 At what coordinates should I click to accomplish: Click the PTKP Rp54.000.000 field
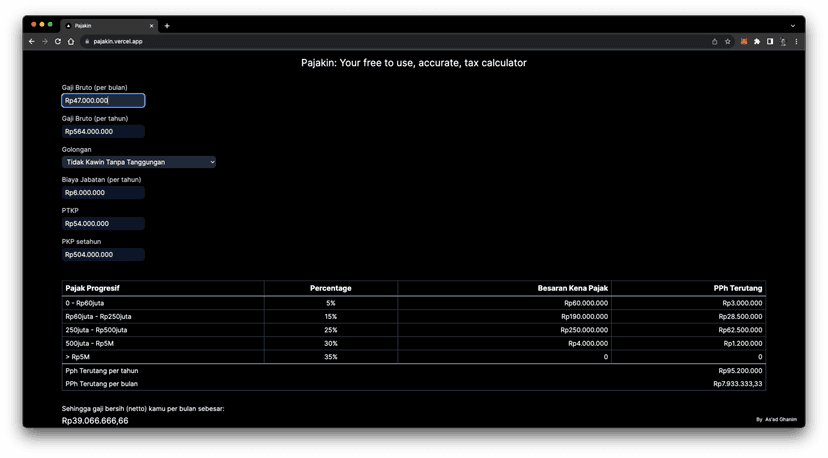click(103, 223)
